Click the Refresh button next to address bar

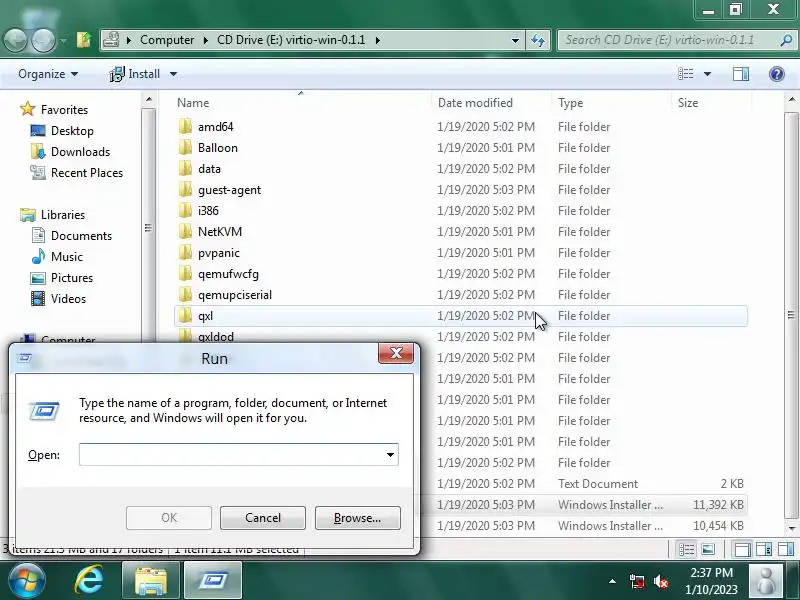(x=538, y=40)
